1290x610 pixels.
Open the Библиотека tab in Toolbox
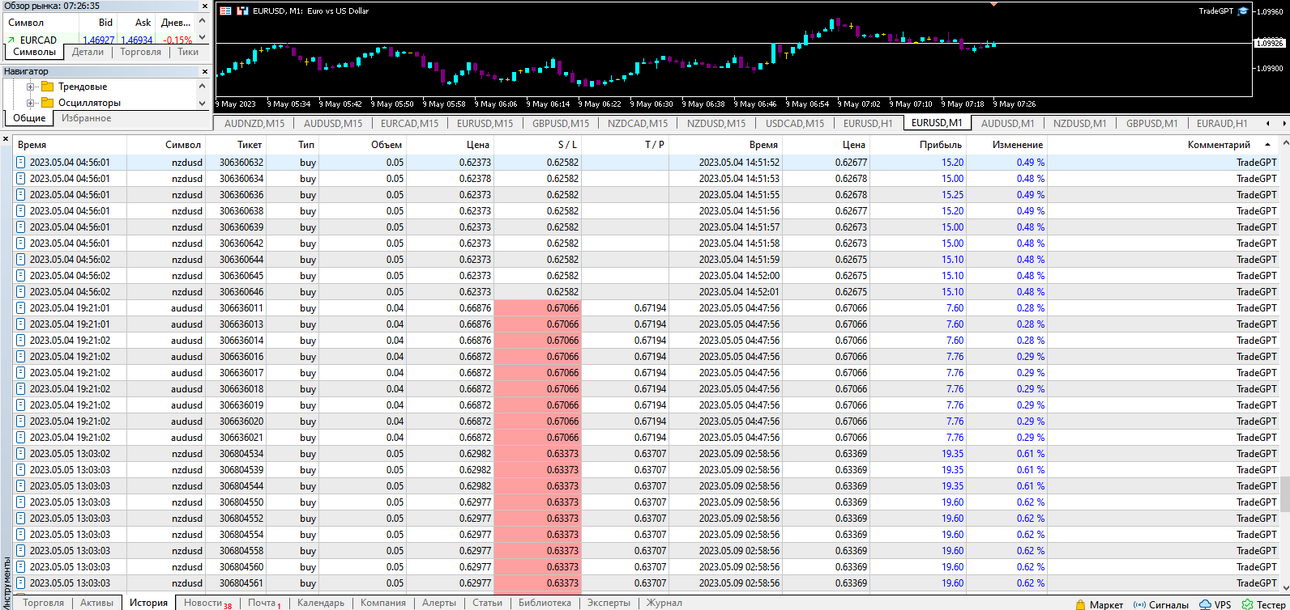pos(544,603)
